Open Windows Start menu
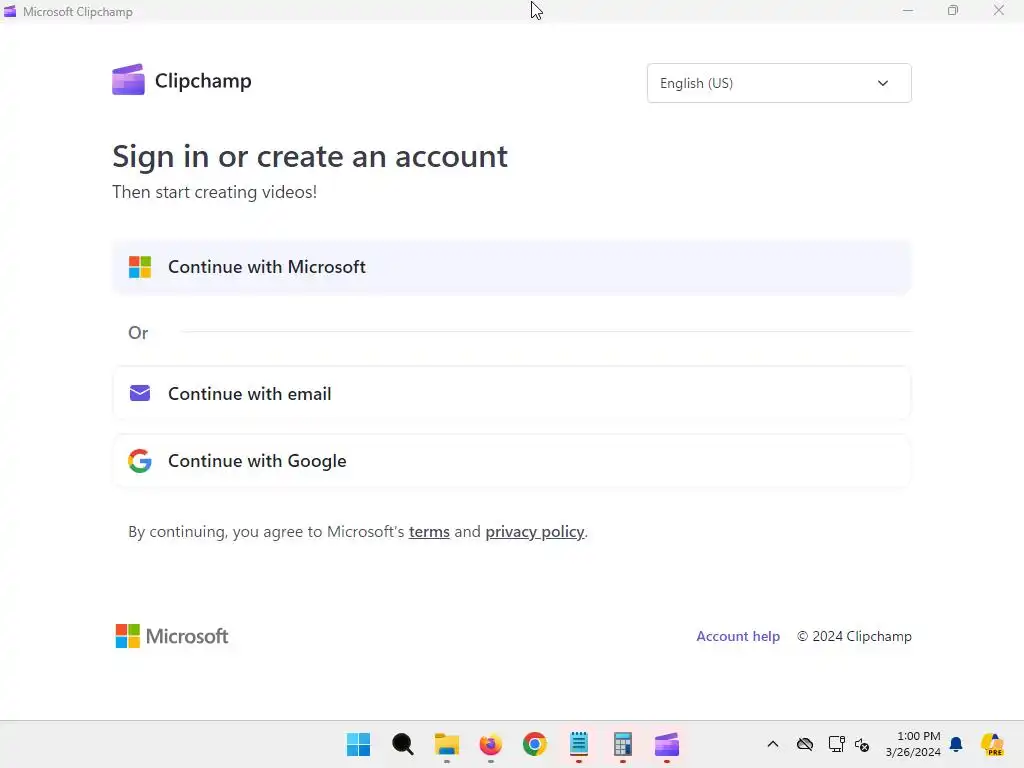Viewport: 1024px width, 768px height. (x=359, y=744)
